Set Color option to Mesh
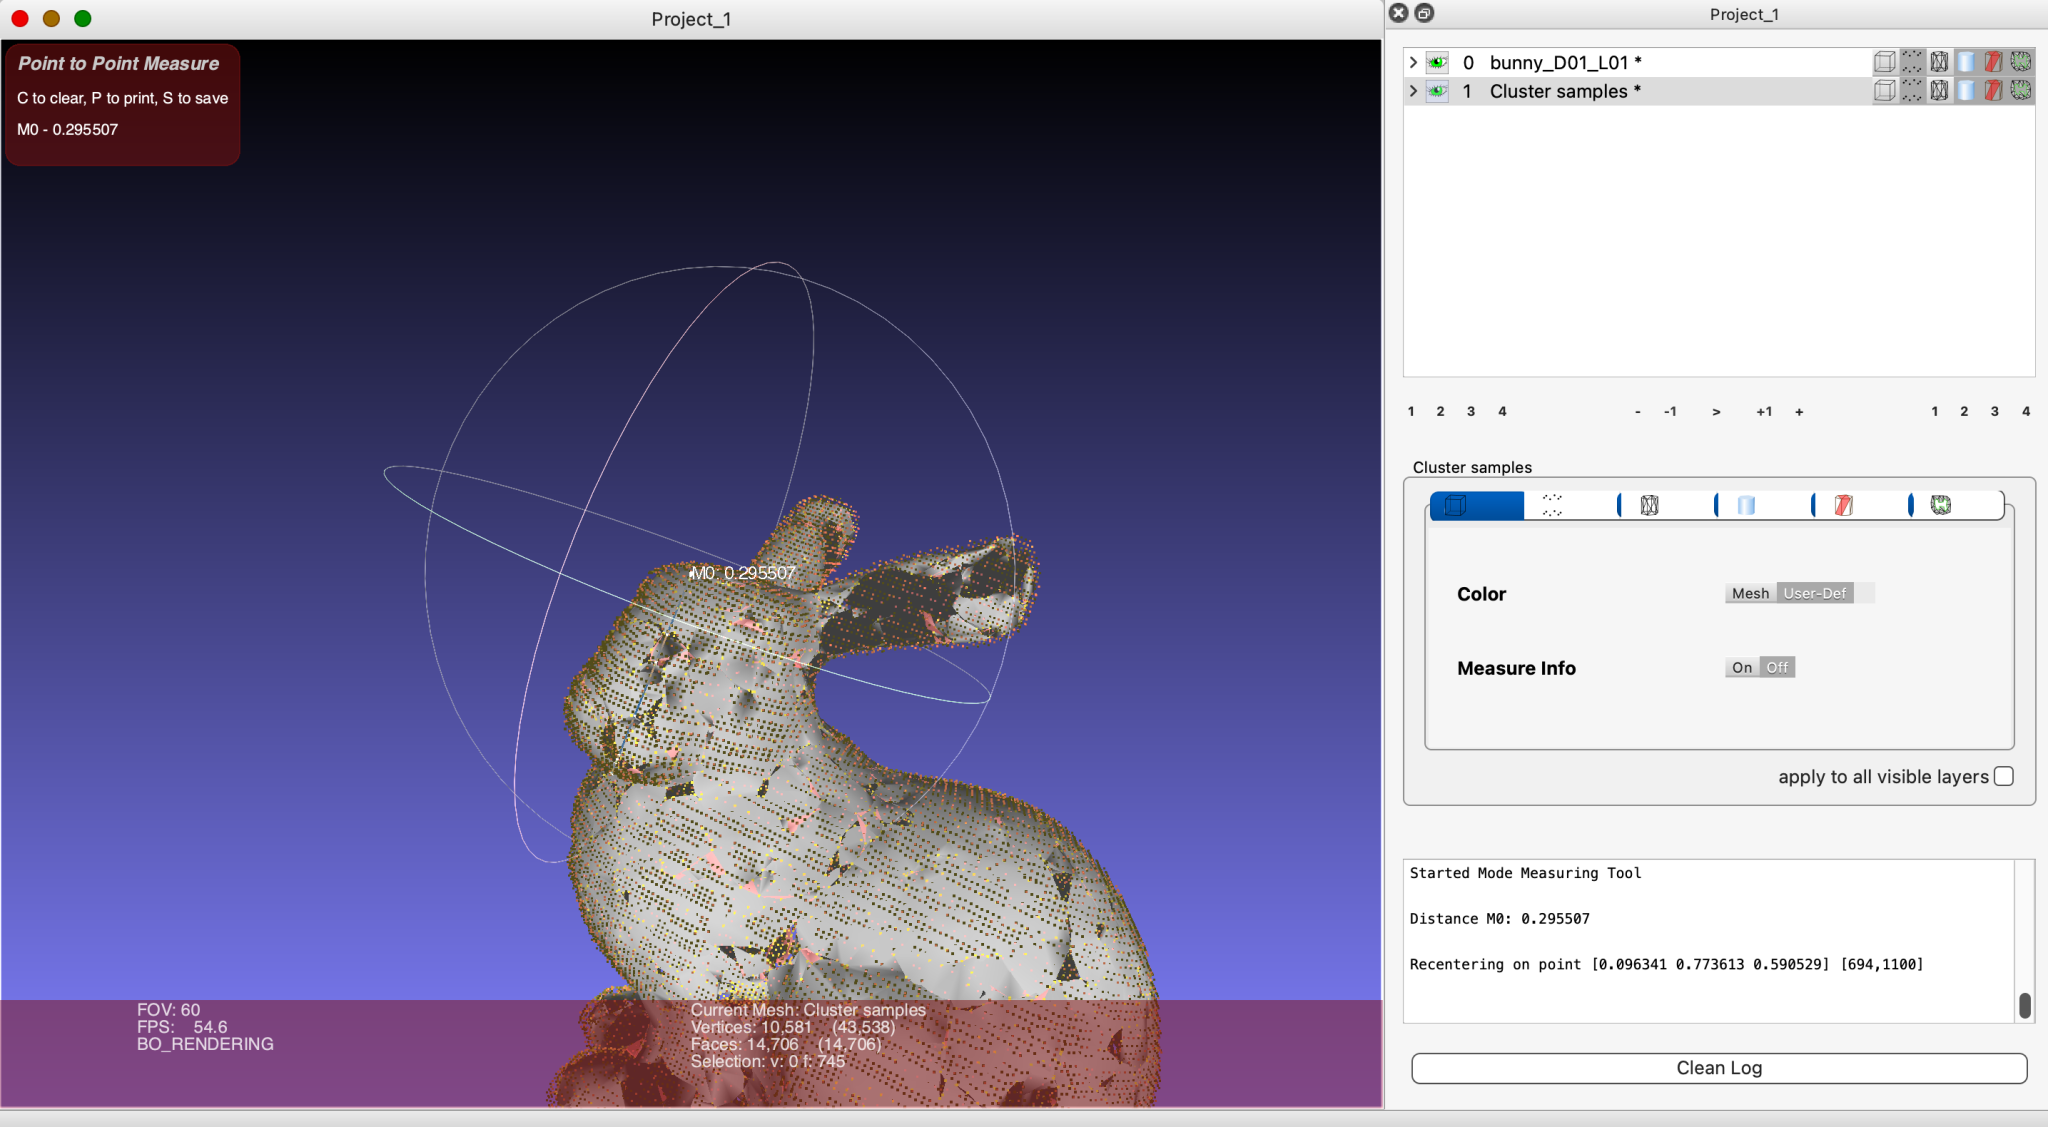The image size is (2048, 1127). [1750, 594]
